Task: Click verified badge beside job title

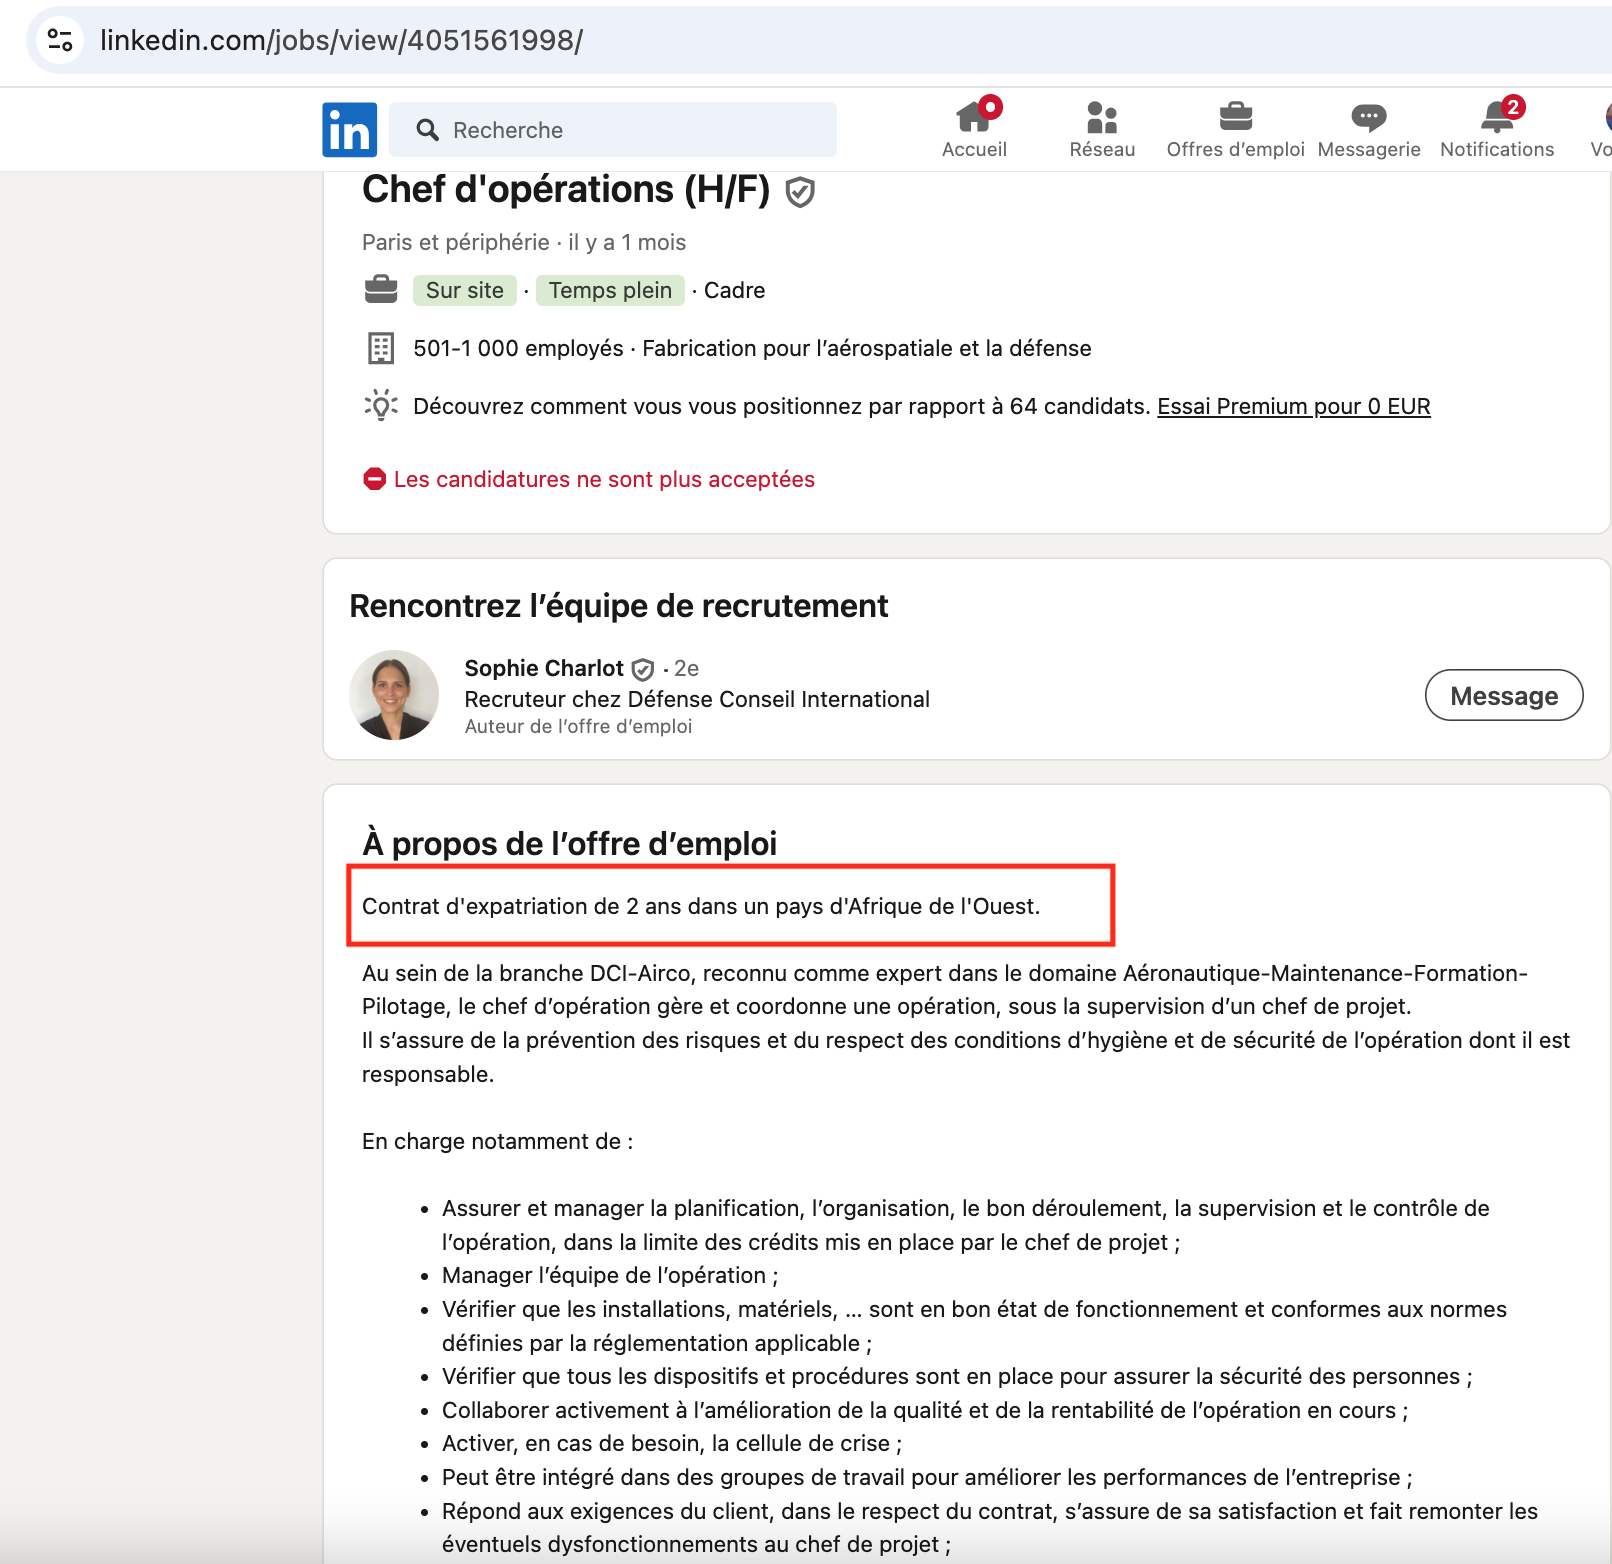Action: point(800,192)
